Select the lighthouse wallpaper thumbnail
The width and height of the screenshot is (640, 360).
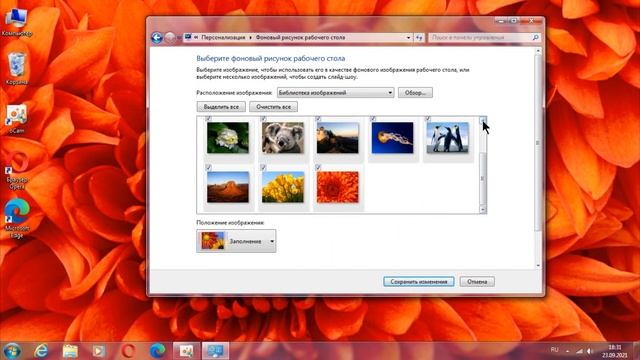[x=338, y=138]
